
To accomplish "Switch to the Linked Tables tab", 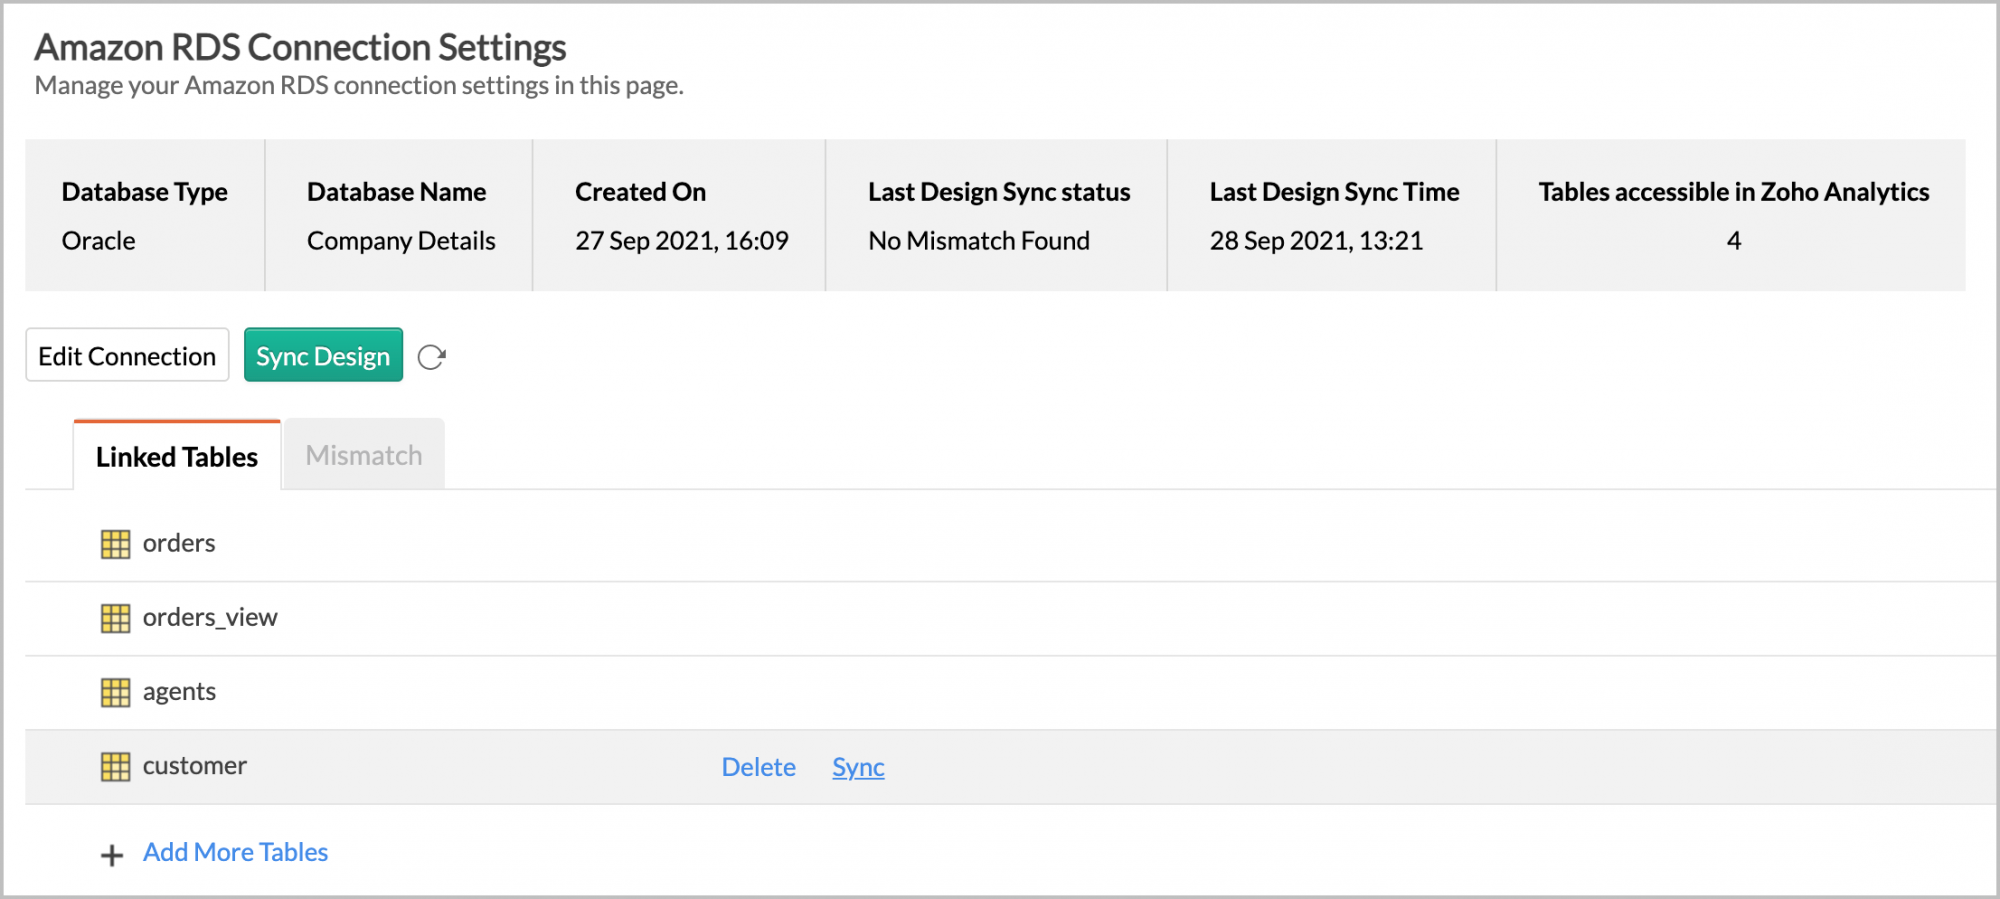I will coord(177,456).
